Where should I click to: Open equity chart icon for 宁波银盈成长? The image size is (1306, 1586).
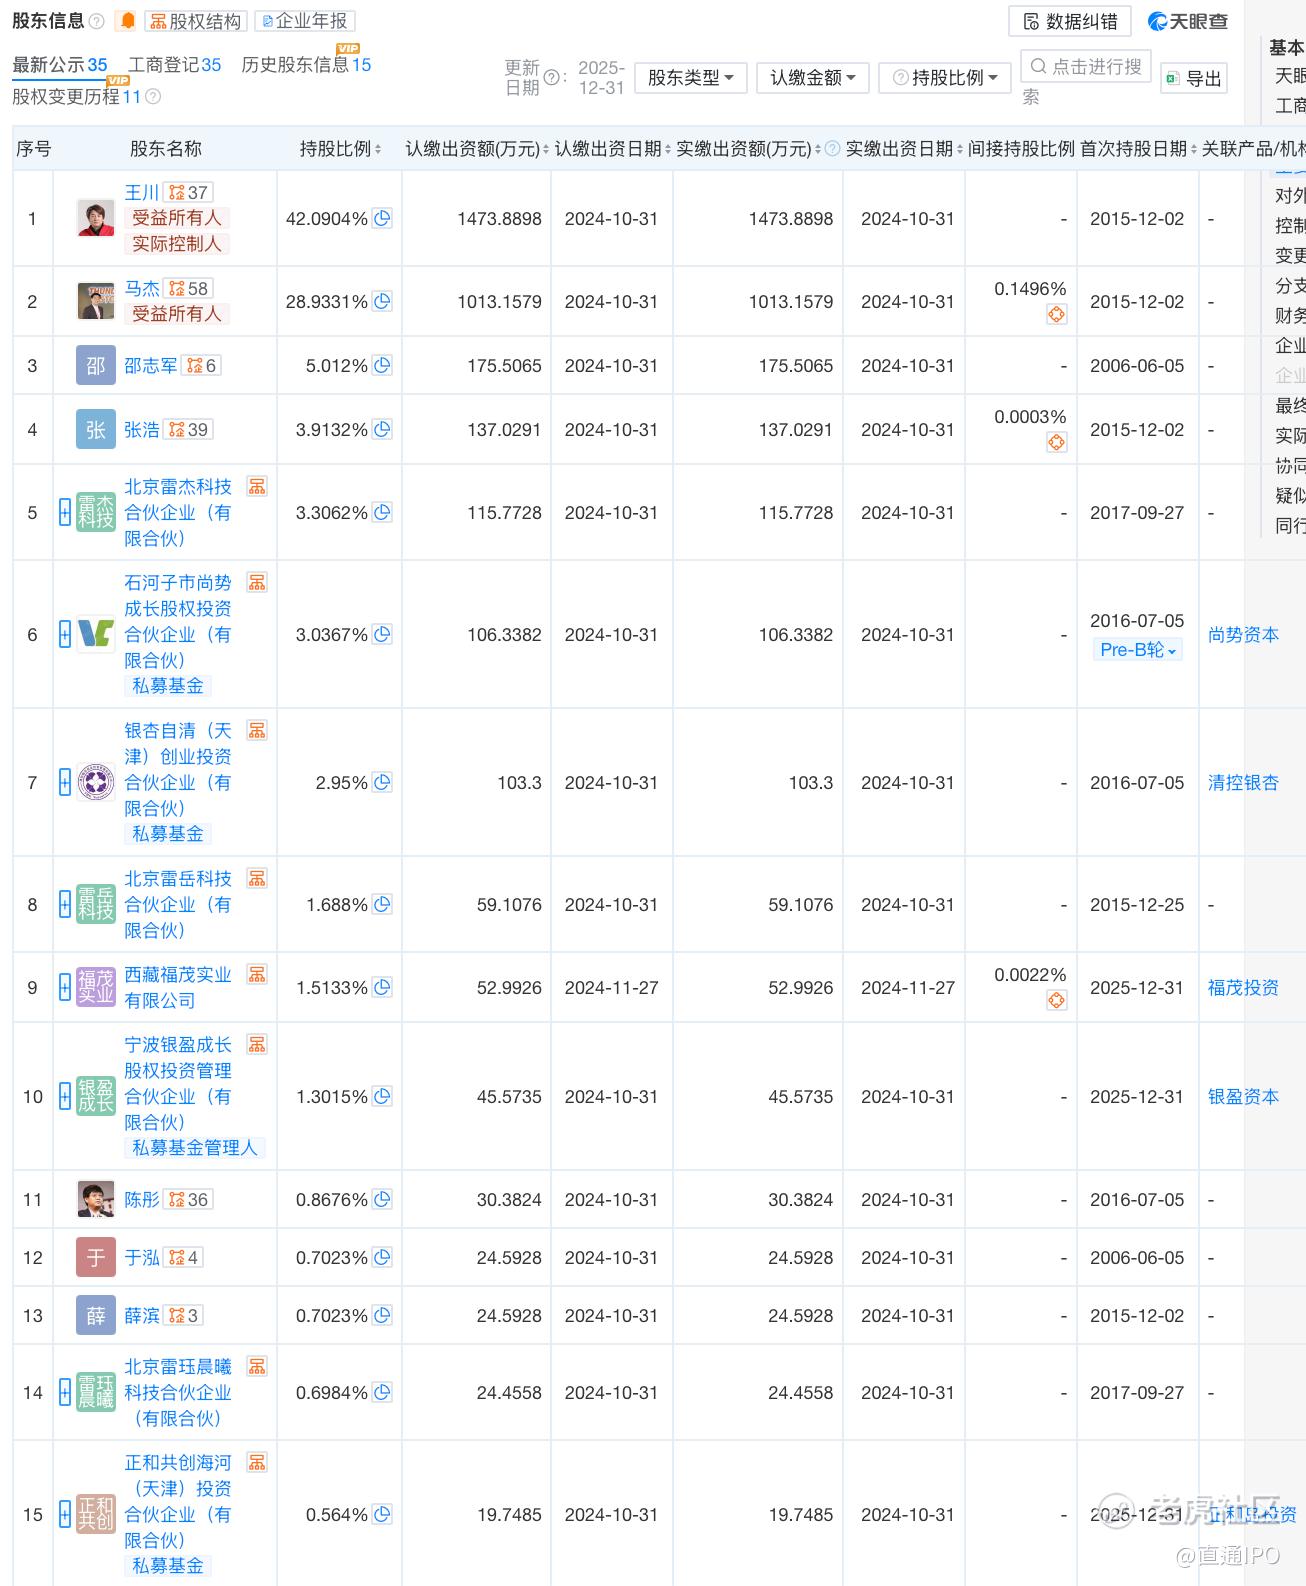[x=257, y=1045]
